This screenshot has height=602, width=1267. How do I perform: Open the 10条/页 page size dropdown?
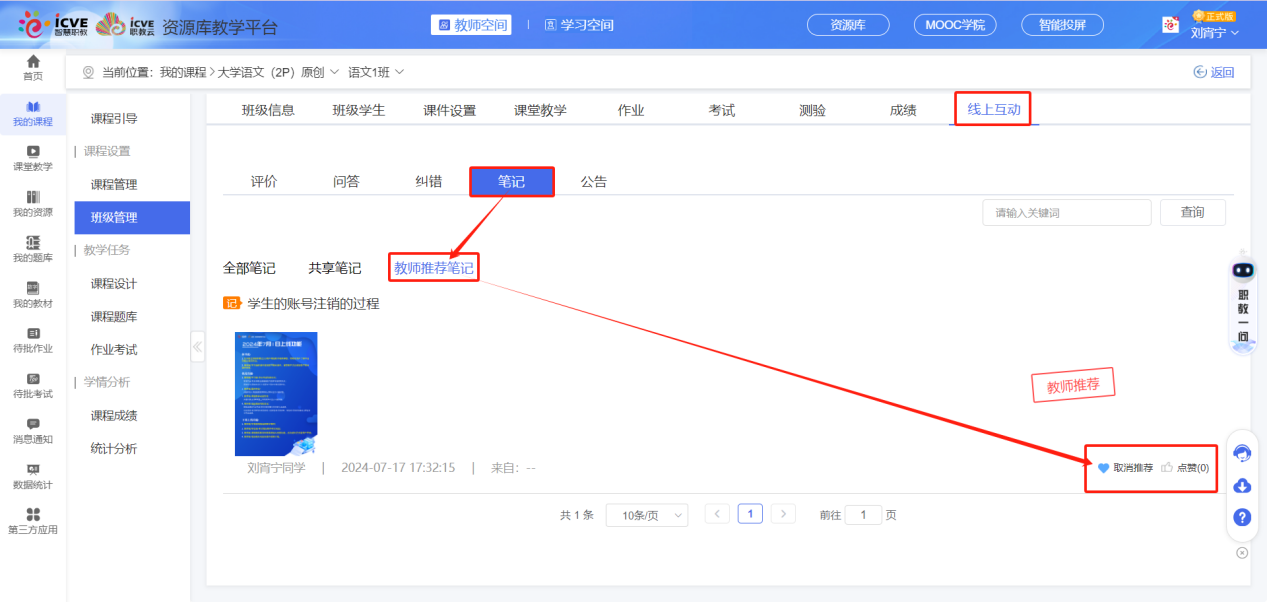[646, 514]
